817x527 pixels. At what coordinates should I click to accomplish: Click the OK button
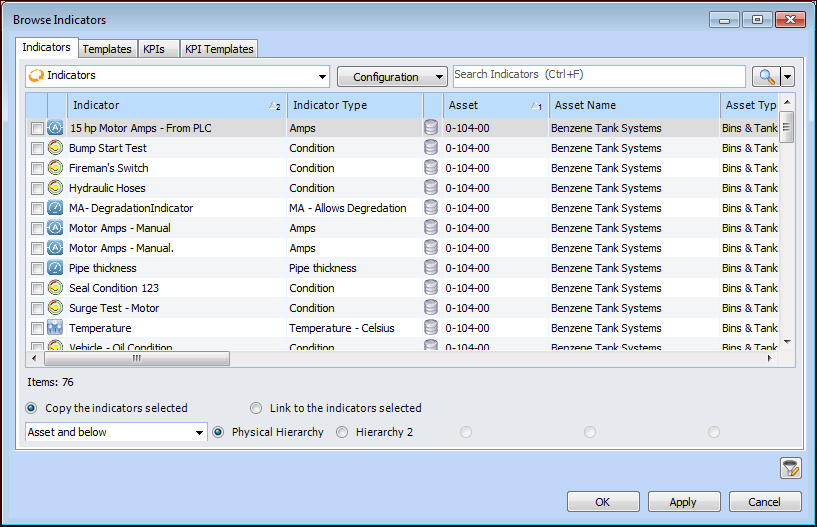[x=603, y=502]
